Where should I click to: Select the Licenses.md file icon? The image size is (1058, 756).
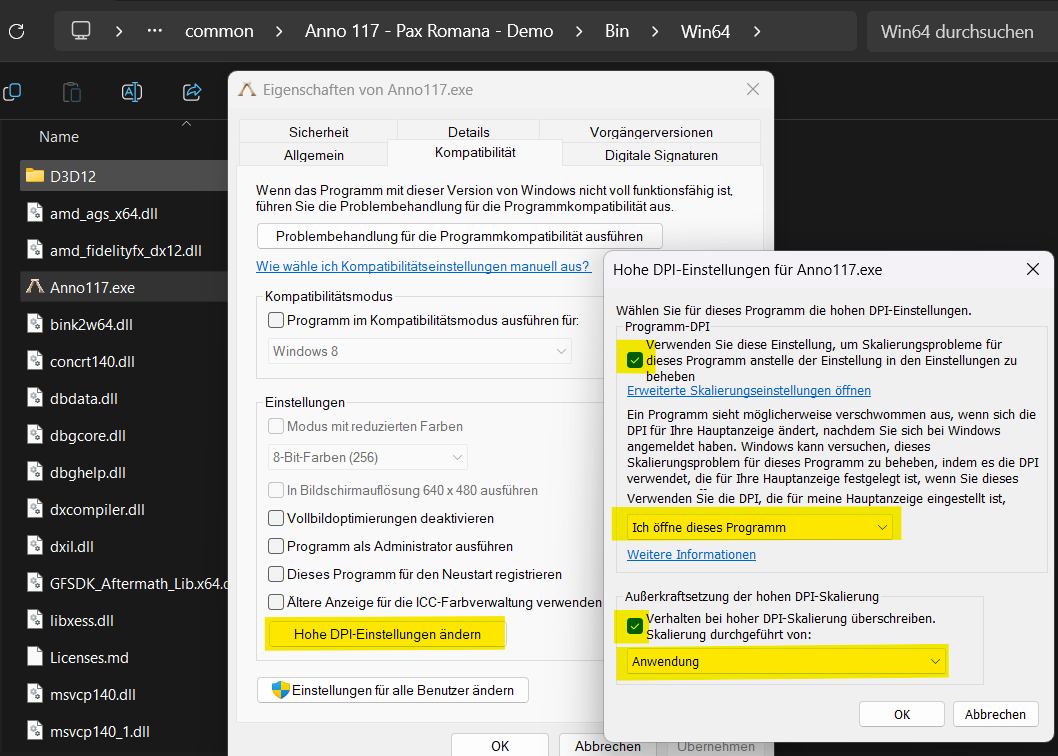(x=34, y=657)
